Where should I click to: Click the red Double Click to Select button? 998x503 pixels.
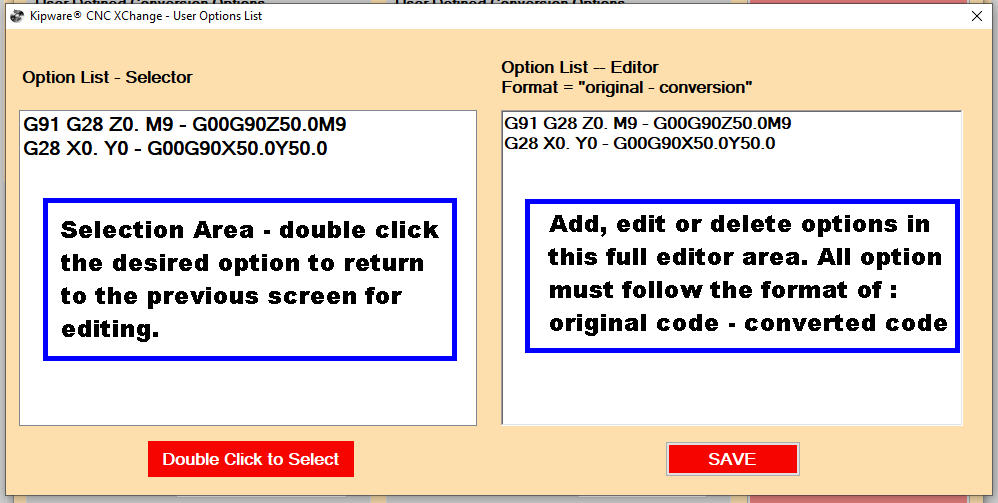coord(251,459)
